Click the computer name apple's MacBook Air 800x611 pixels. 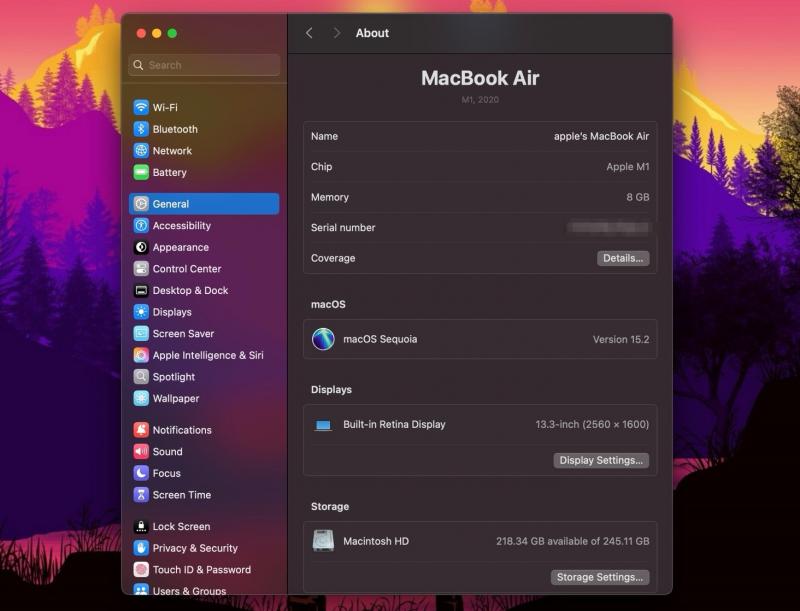point(602,136)
